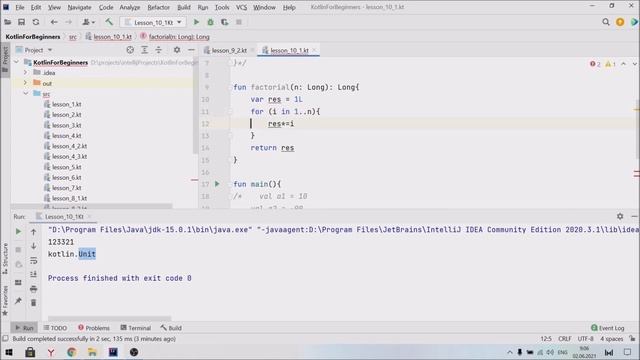Open the Build tool window
The width and height of the screenshot is (640, 360).
[171, 328]
